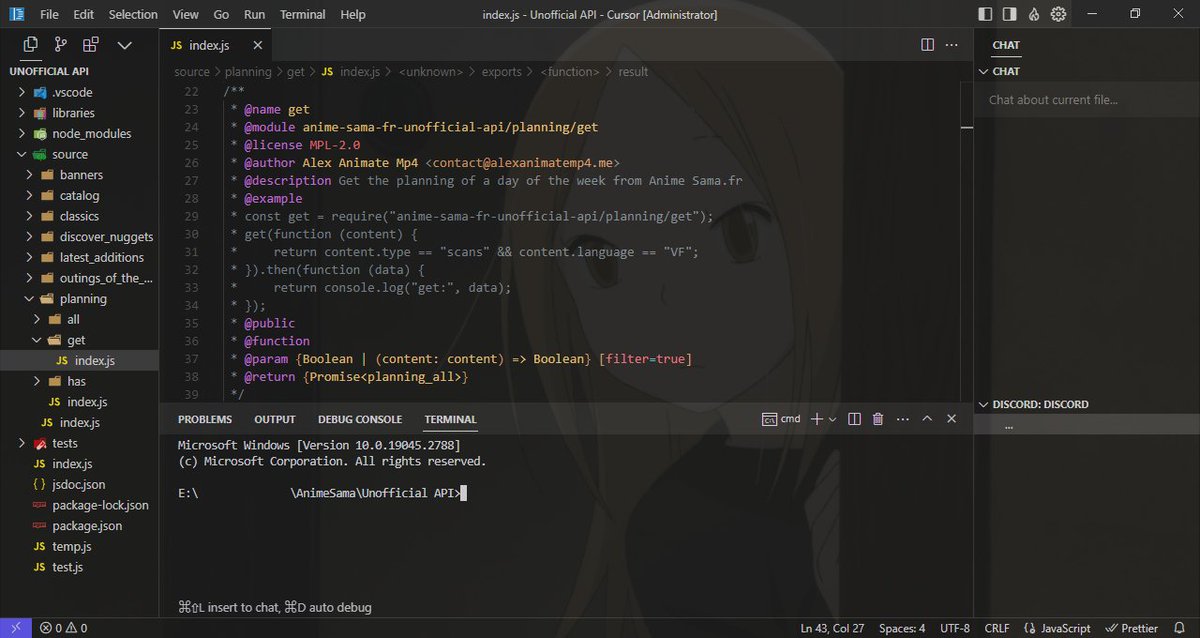Close the index.js editor tab

[x=257, y=46]
